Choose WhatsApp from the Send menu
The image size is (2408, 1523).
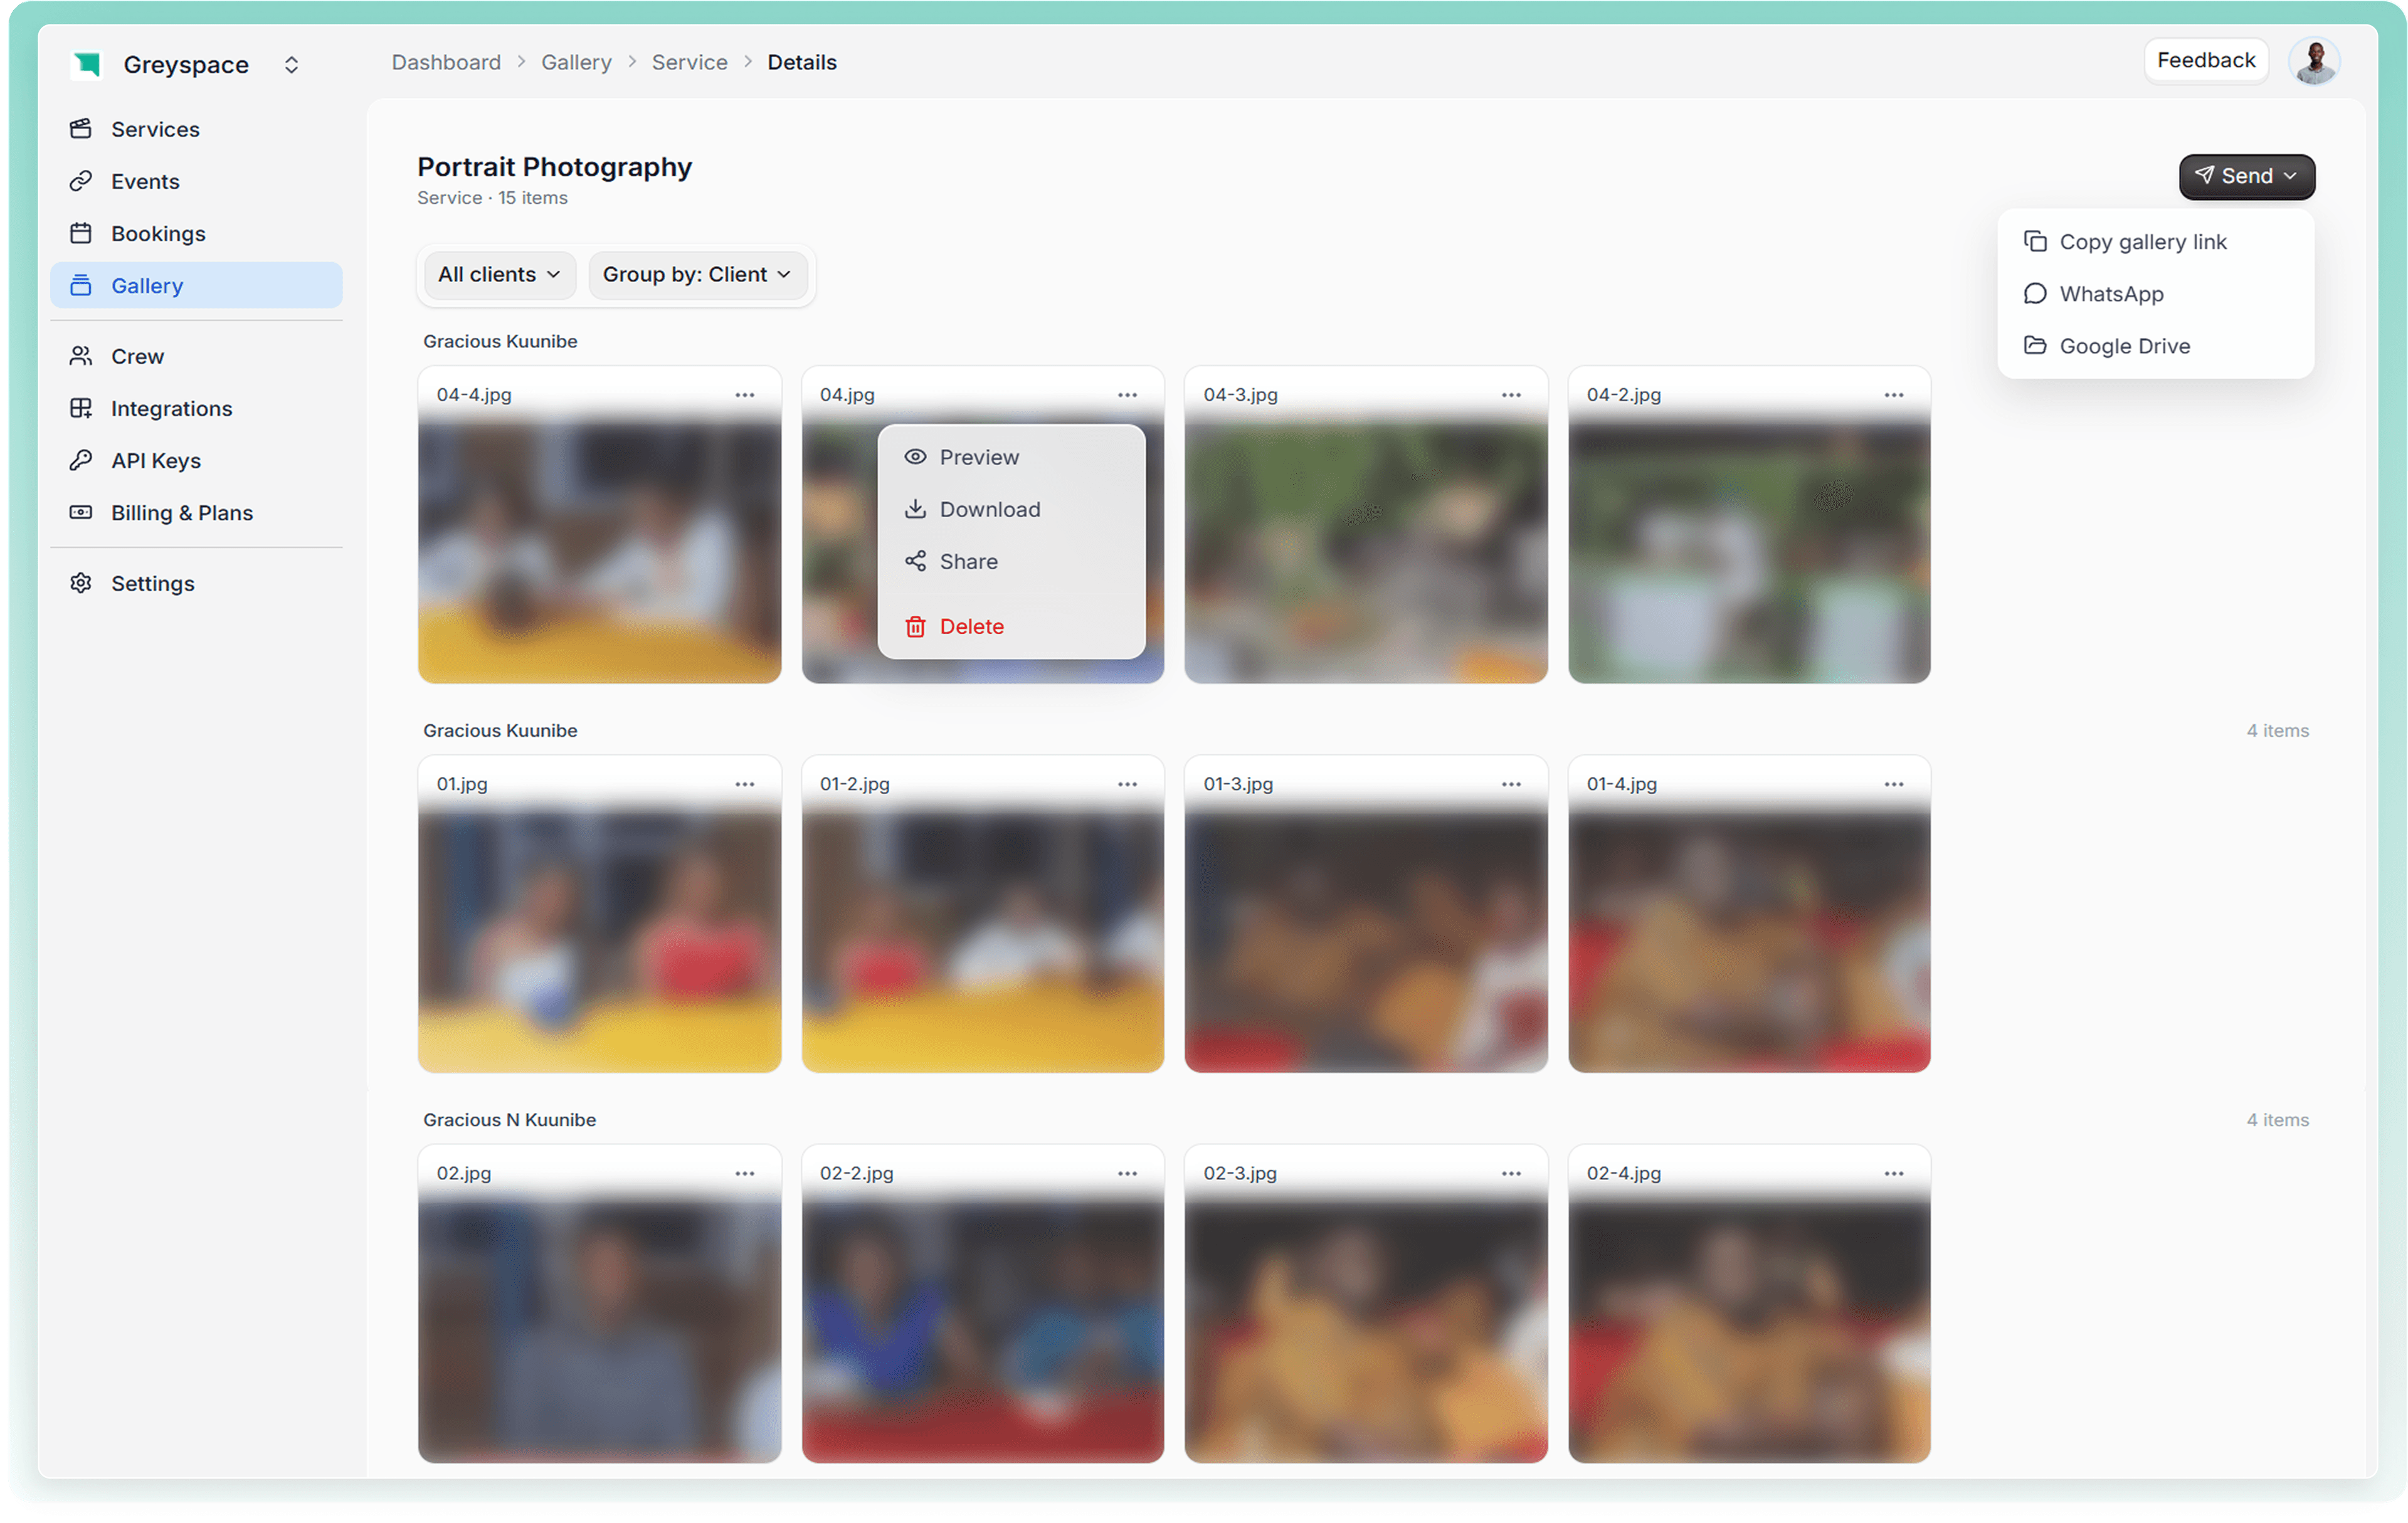pos(2110,294)
